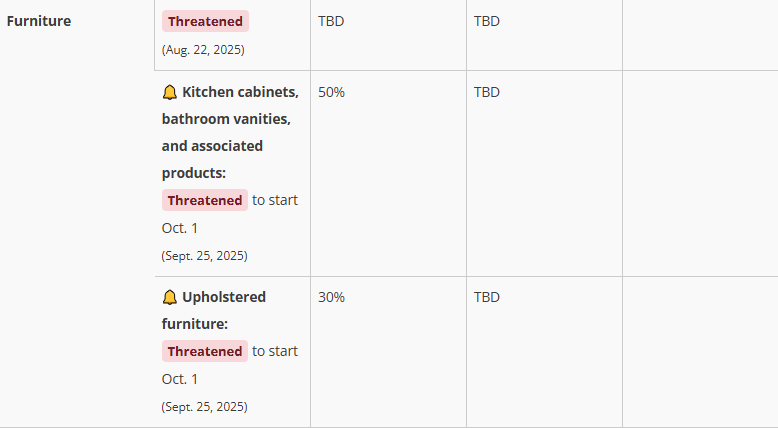Screen dimensions: 778x428
Task: Click the 50% tariff rate cell
Action: [x=331, y=92]
